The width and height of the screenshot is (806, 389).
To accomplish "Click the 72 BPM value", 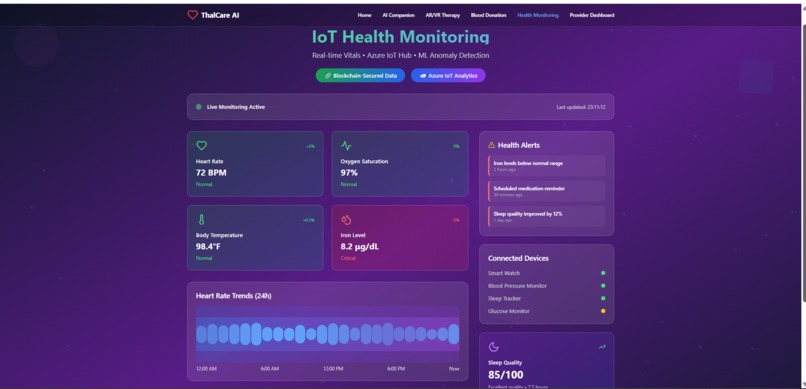I will [x=211, y=173].
